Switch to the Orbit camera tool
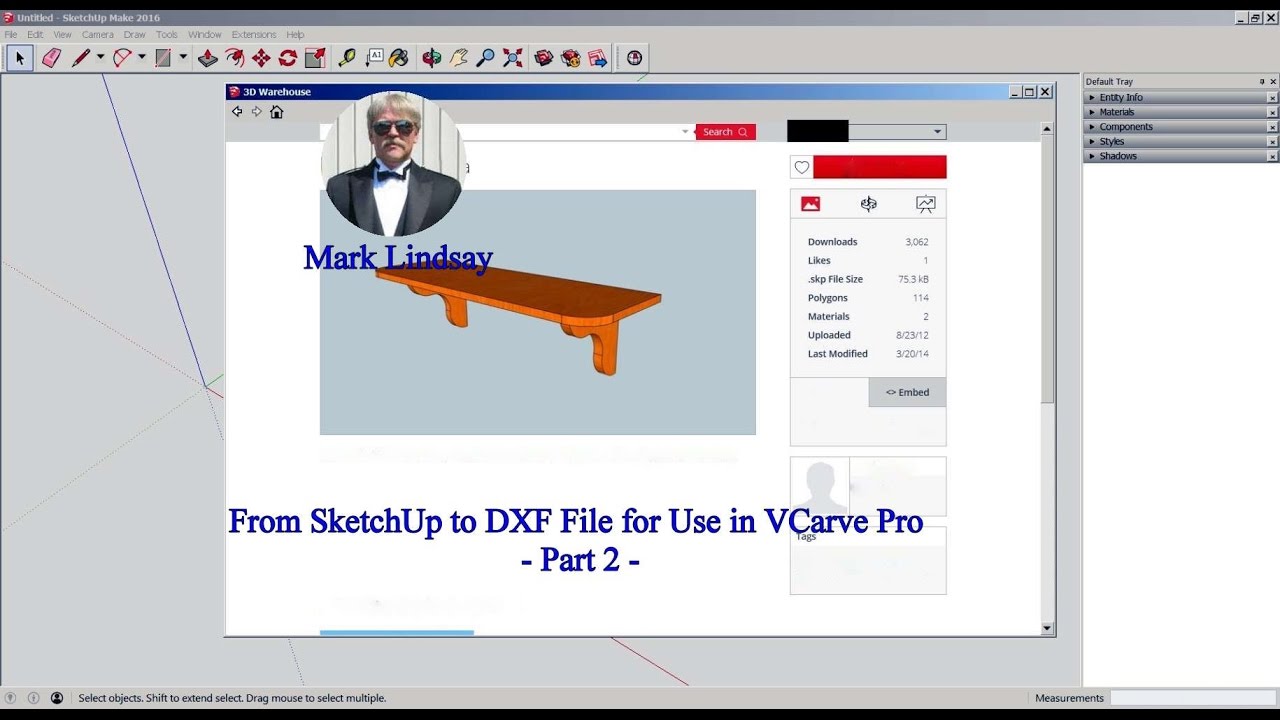 [x=432, y=58]
